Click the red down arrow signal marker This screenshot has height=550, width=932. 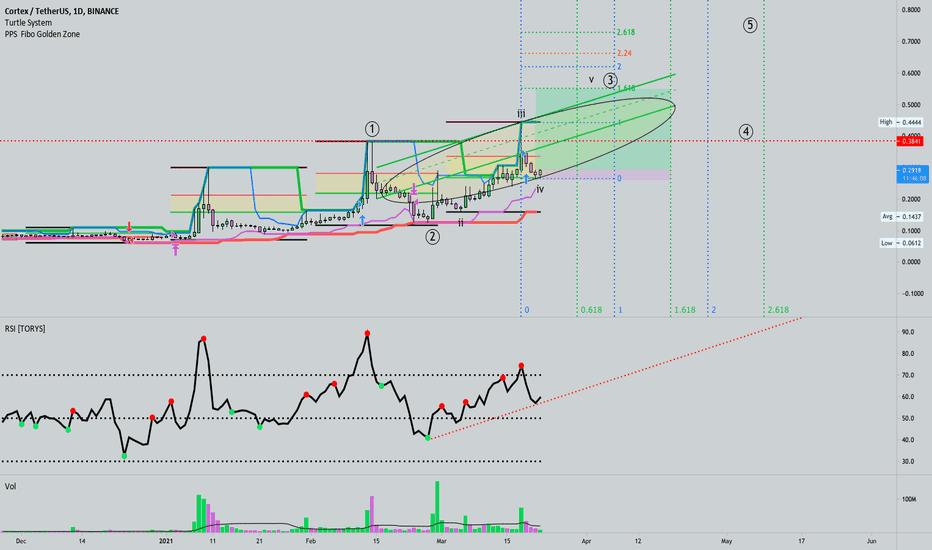pyautogui.click(x=129, y=227)
